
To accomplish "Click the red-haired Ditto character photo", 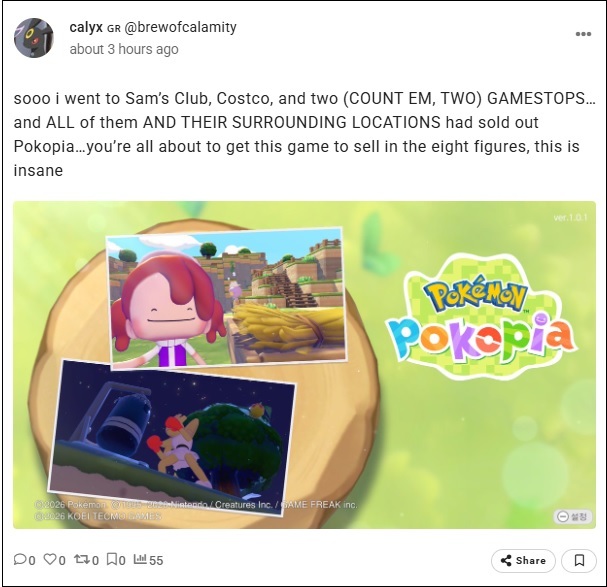I will pyautogui.click(x=226, y=297).
